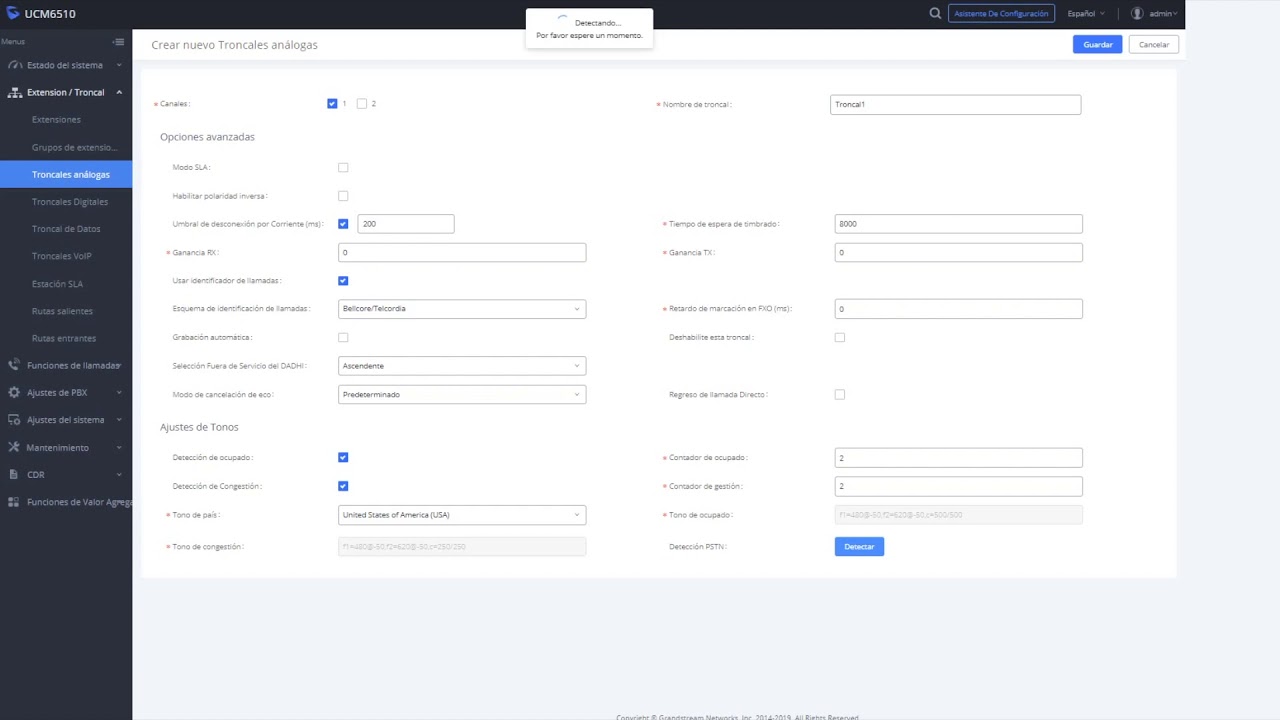The width and height of the screenshot is (1280, 720).
Task: Open Tono de país dropdown
Action: coord(462,515)
